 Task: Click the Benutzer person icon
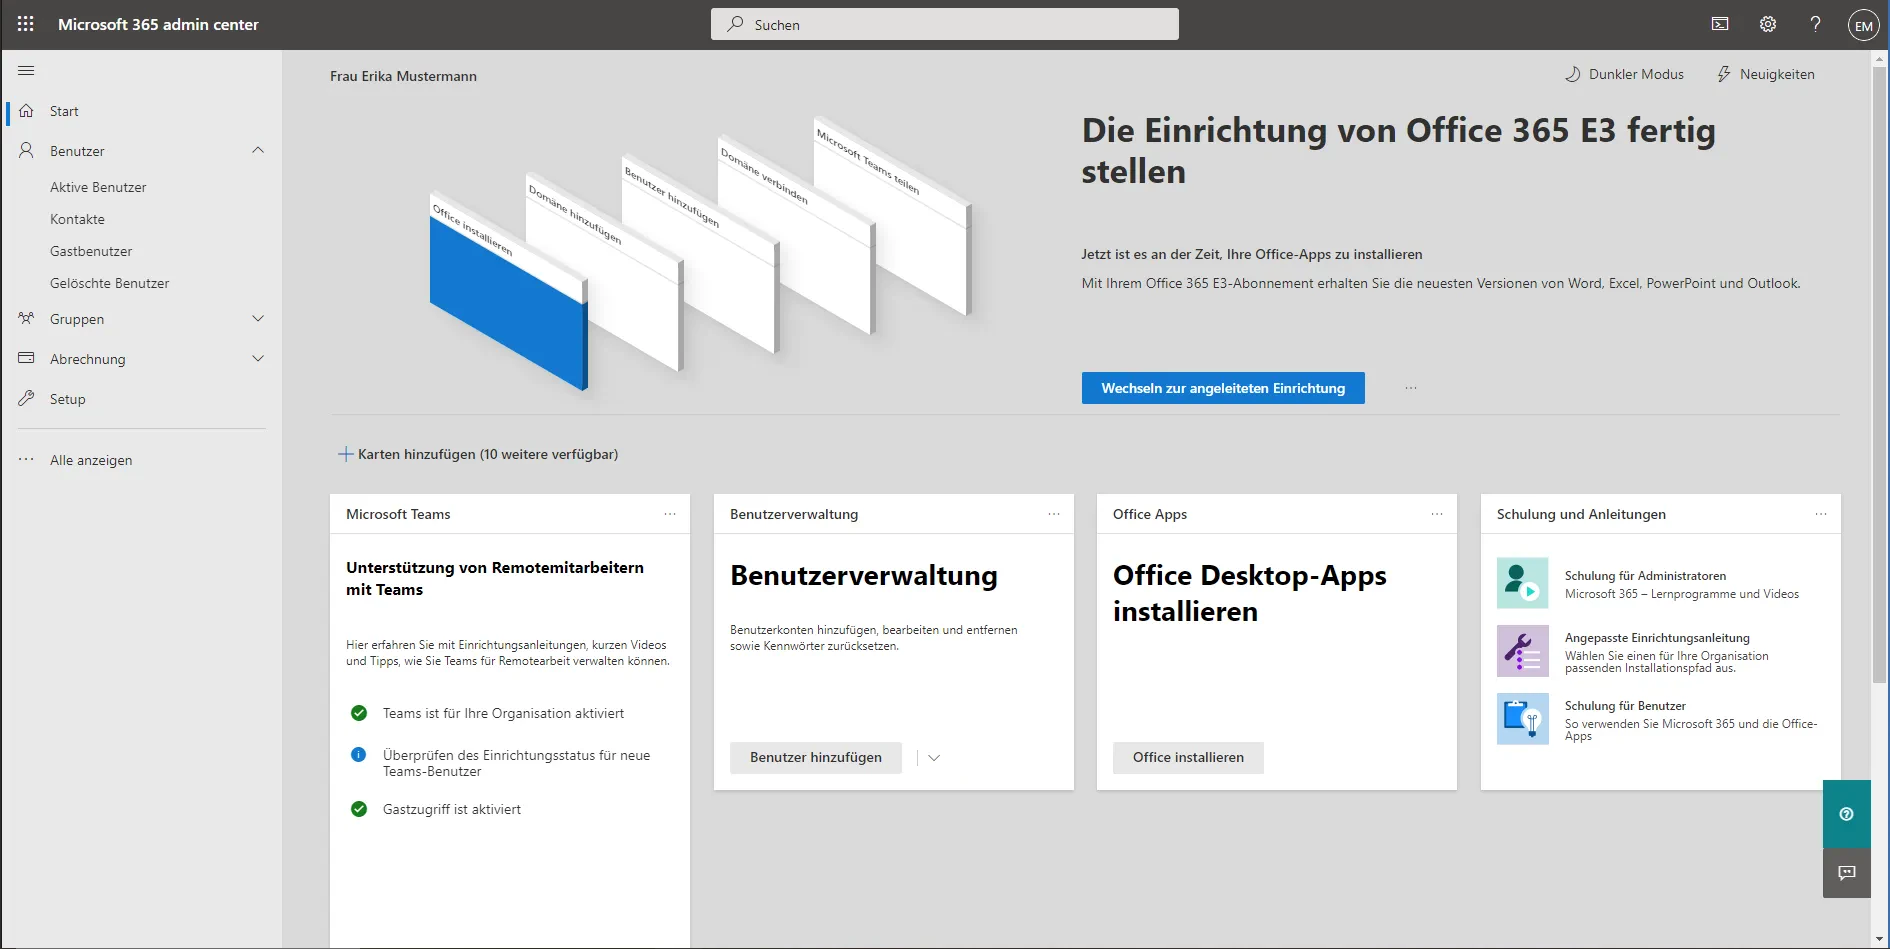[x=27, y=150]
